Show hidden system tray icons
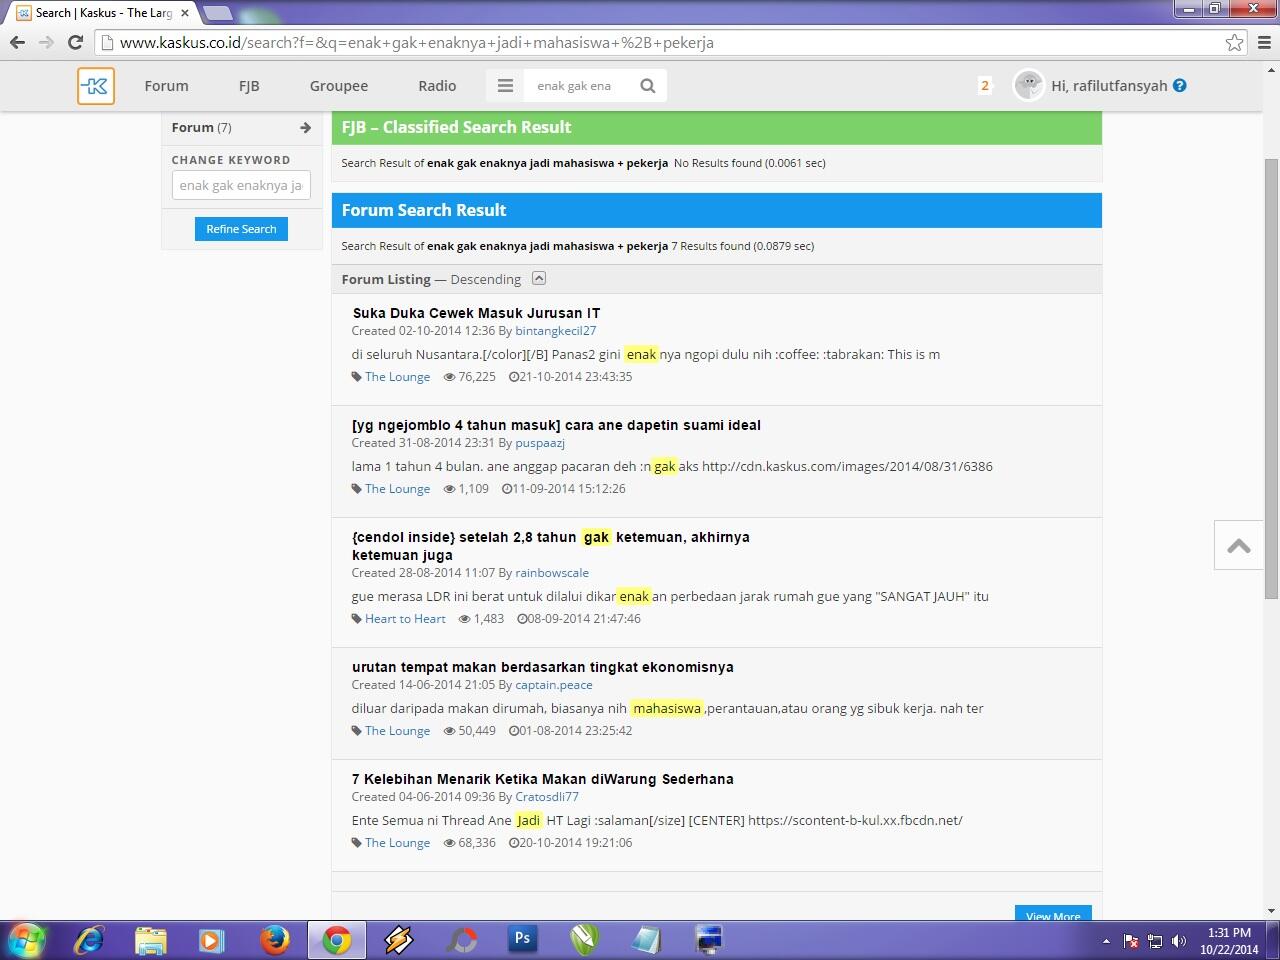This screenshot has width=1280, height=960. click(x=1106, y=941)
